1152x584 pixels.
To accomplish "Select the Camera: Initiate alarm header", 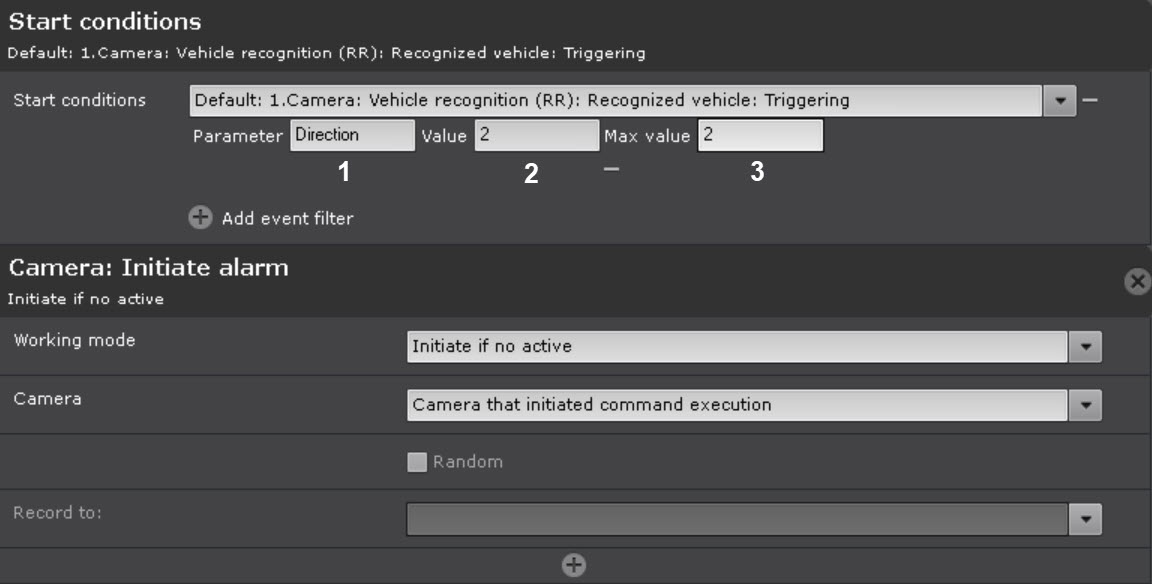I will pos(149,268).
